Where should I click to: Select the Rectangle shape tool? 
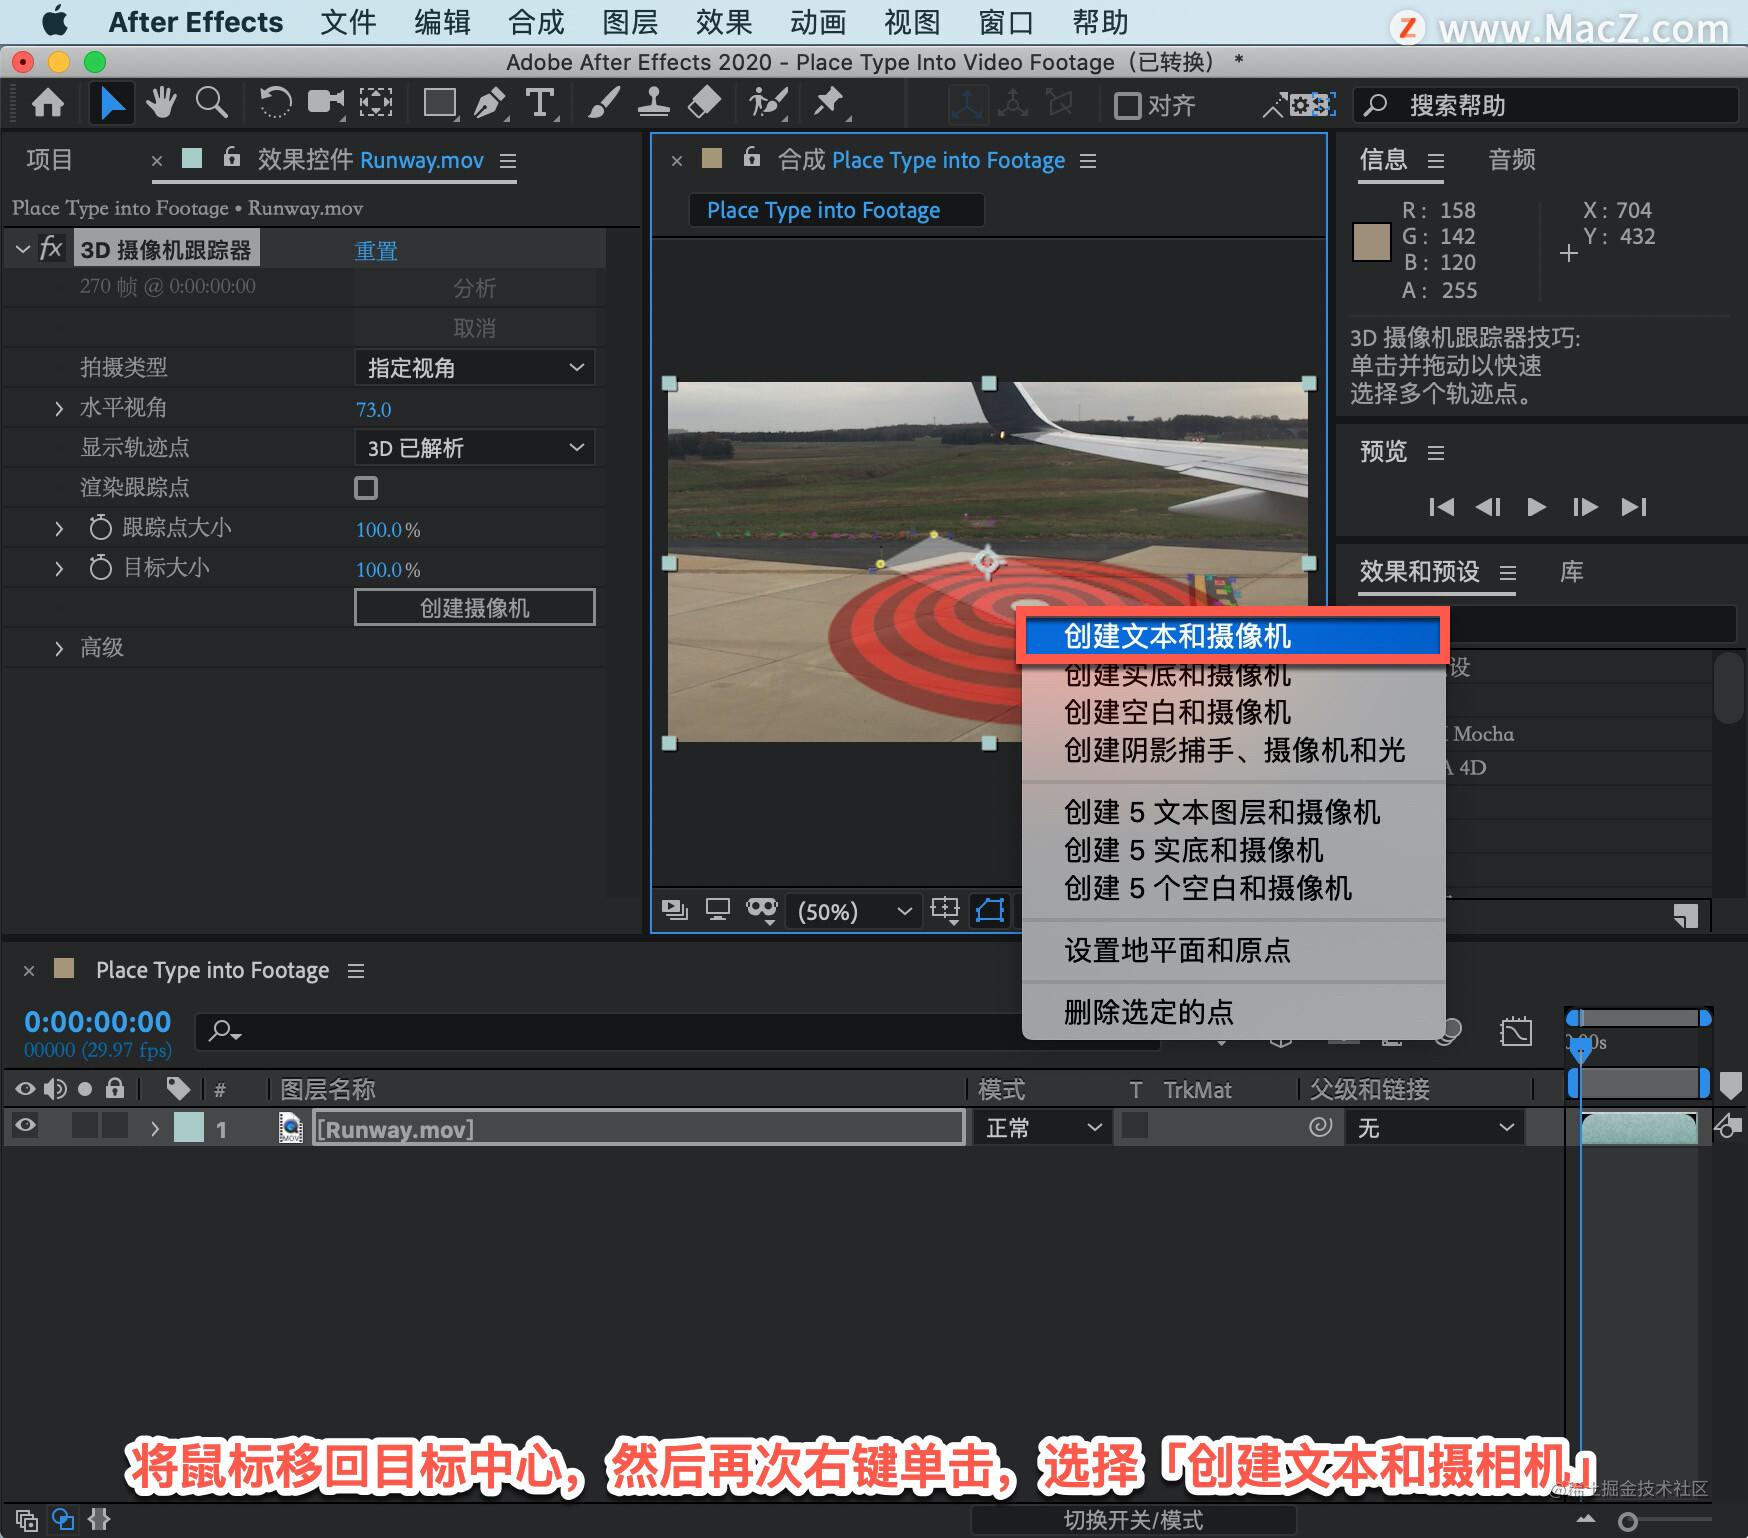440,103
